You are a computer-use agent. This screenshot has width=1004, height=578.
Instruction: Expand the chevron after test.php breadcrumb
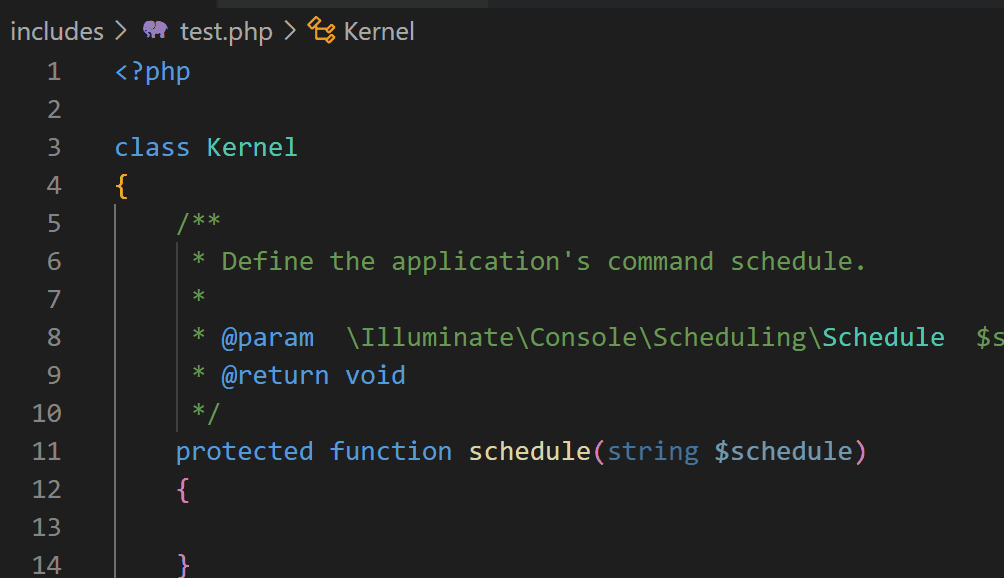[x=289, y=31]
